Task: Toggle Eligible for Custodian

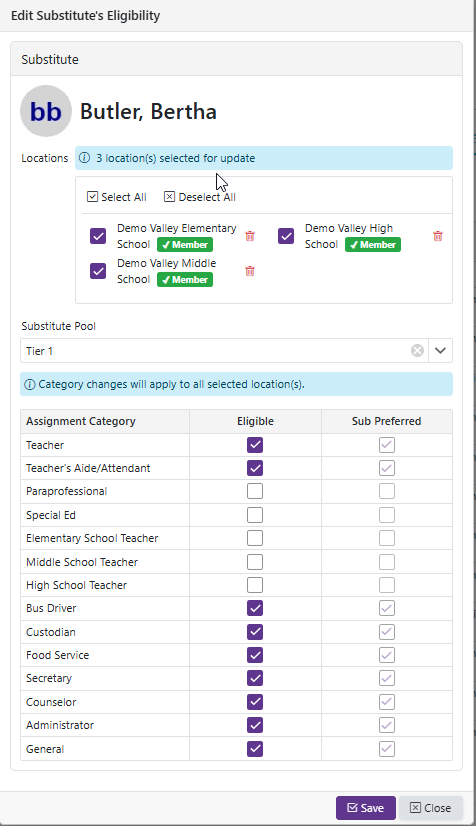Action: click(x=255, y=632)
